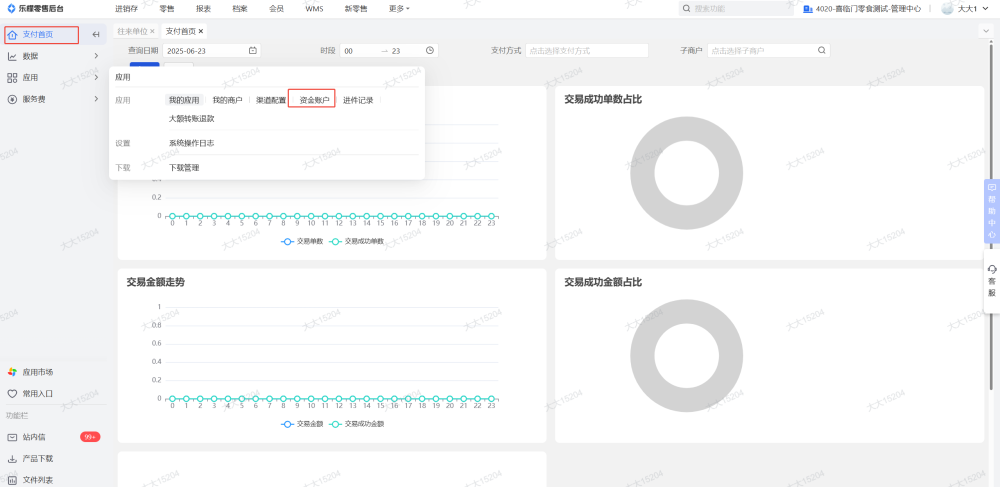
Task: Open the 零售 top menu
Action: pos(167,9)
